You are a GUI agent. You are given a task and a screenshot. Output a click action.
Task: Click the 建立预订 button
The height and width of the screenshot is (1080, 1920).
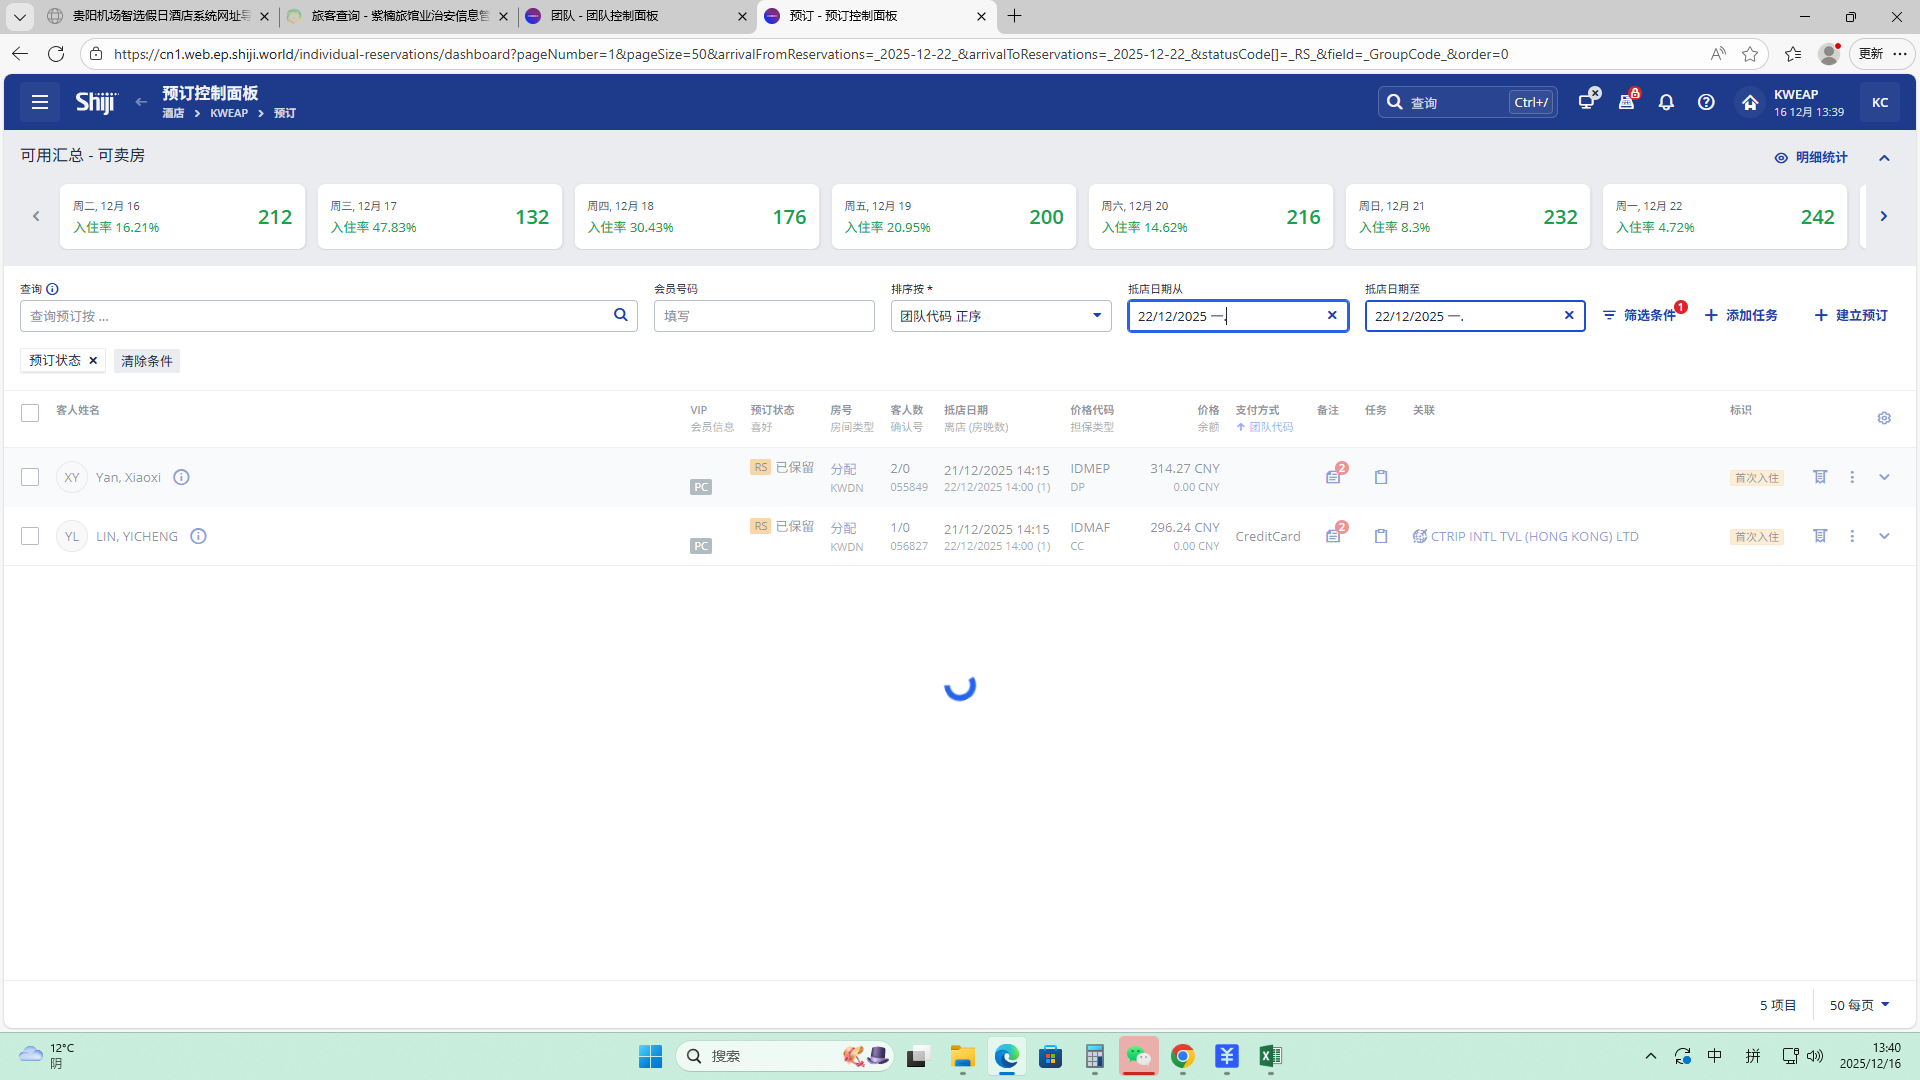(x=1851, y=315)
